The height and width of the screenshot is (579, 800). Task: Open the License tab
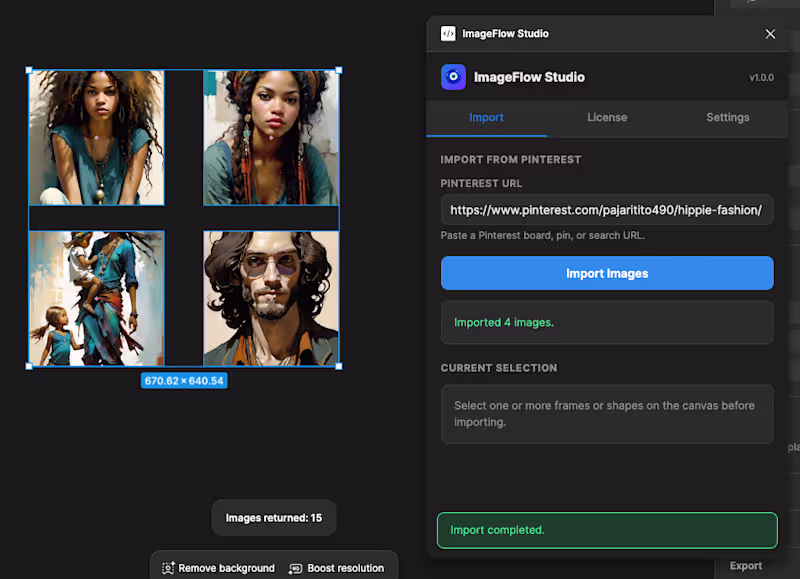607,118
